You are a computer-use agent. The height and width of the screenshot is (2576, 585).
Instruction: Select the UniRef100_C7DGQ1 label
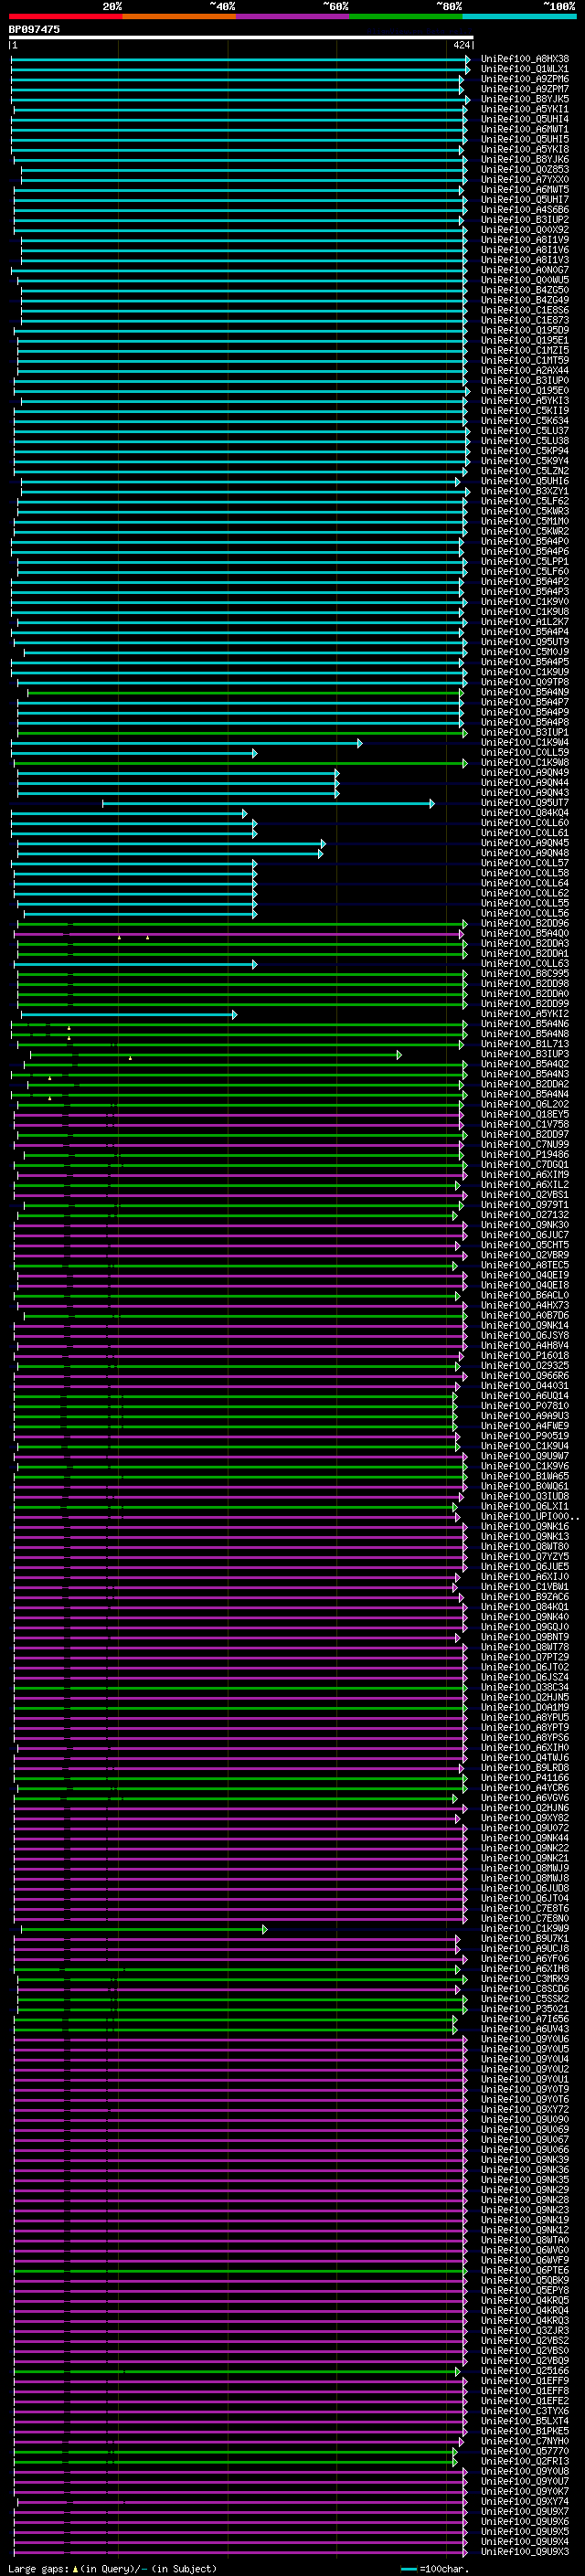click(x=525, y=1165)
